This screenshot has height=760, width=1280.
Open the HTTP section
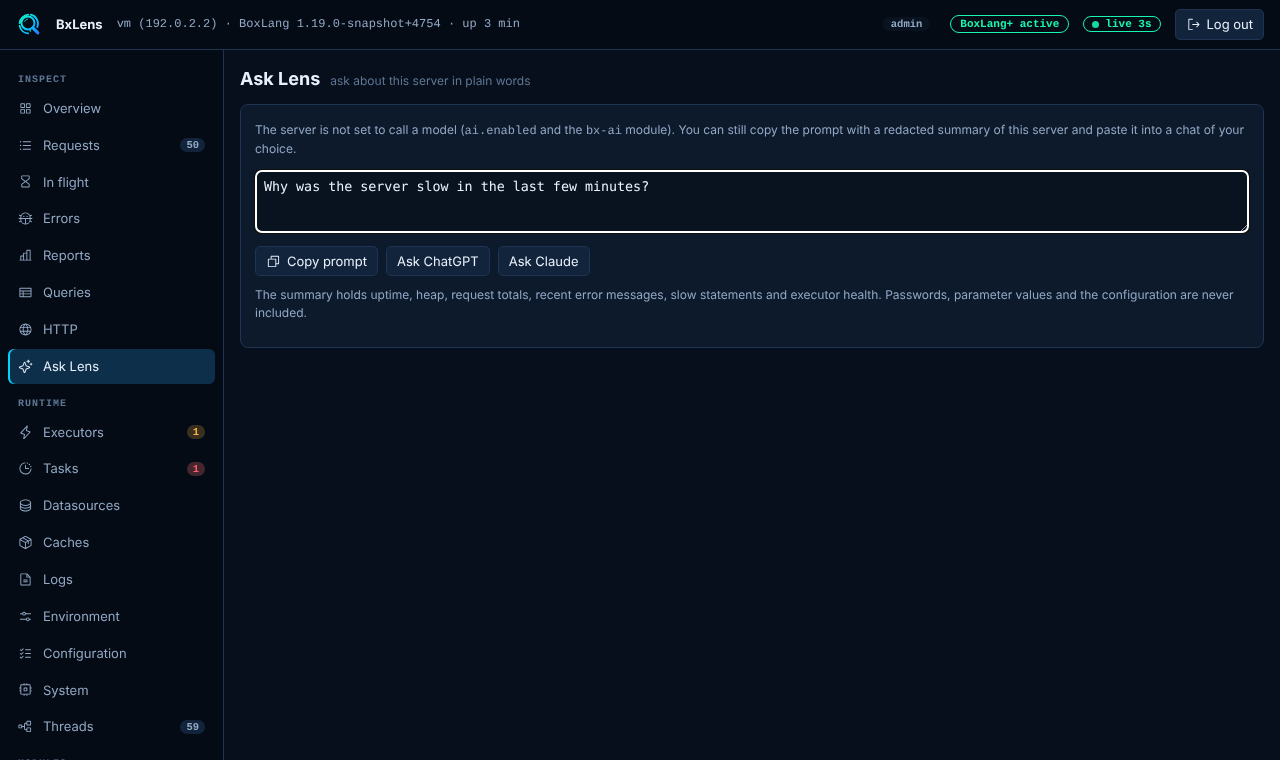[x=111, y=329]
